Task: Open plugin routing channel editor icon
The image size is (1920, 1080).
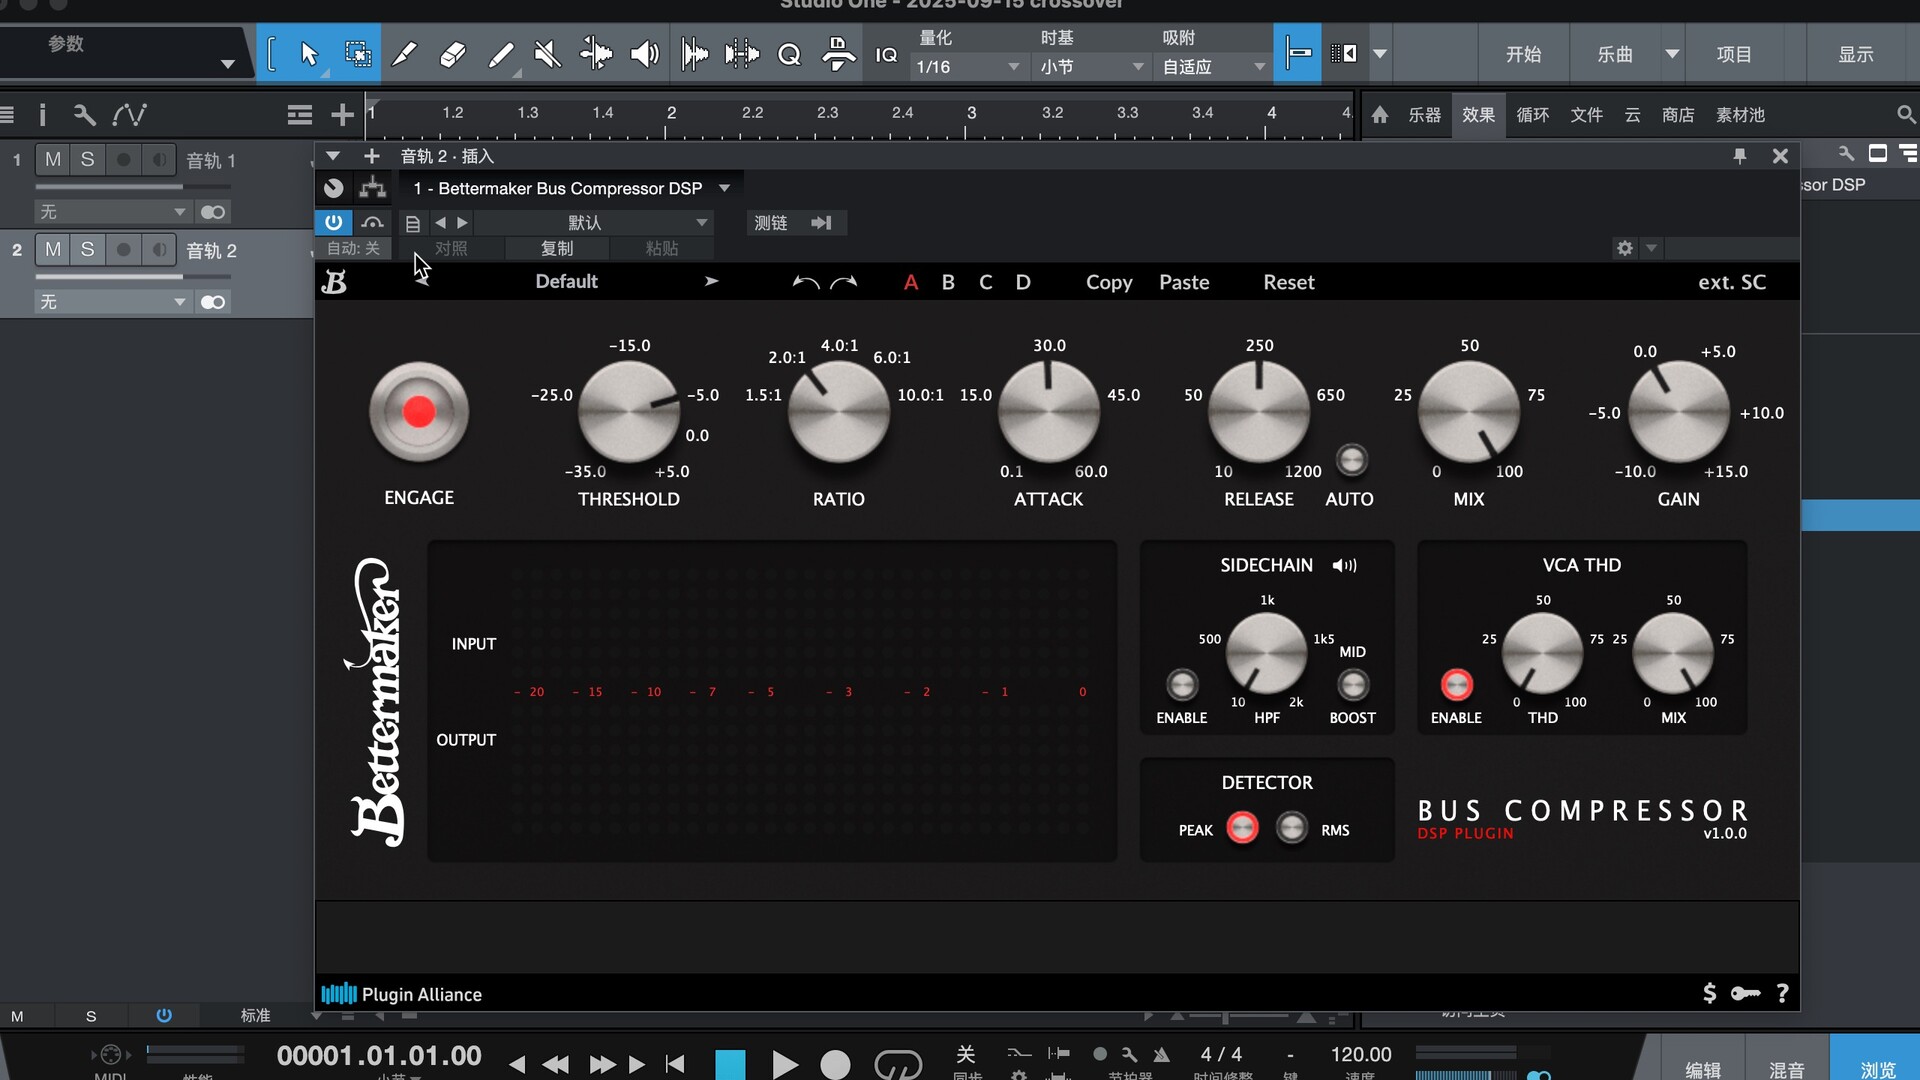Action: click(373, 188)
